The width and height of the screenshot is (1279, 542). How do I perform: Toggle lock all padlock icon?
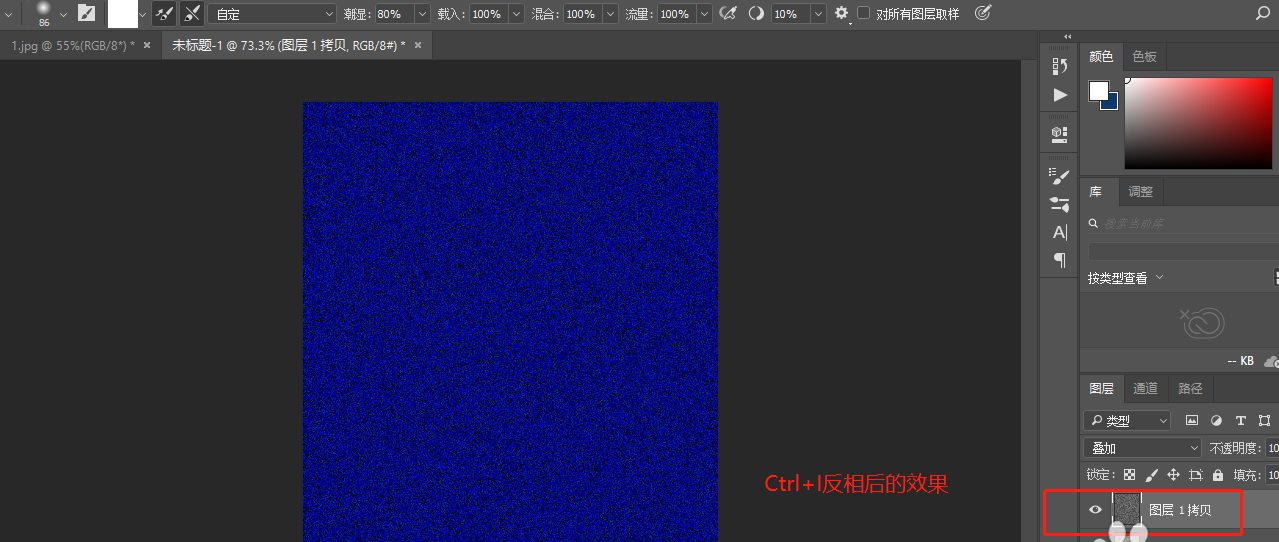(1218, 475)
